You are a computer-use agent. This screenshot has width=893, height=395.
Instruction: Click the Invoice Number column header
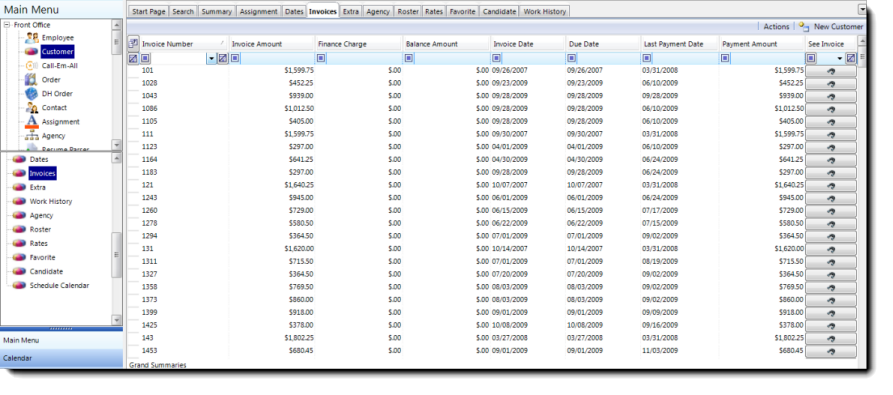(184, 44)
